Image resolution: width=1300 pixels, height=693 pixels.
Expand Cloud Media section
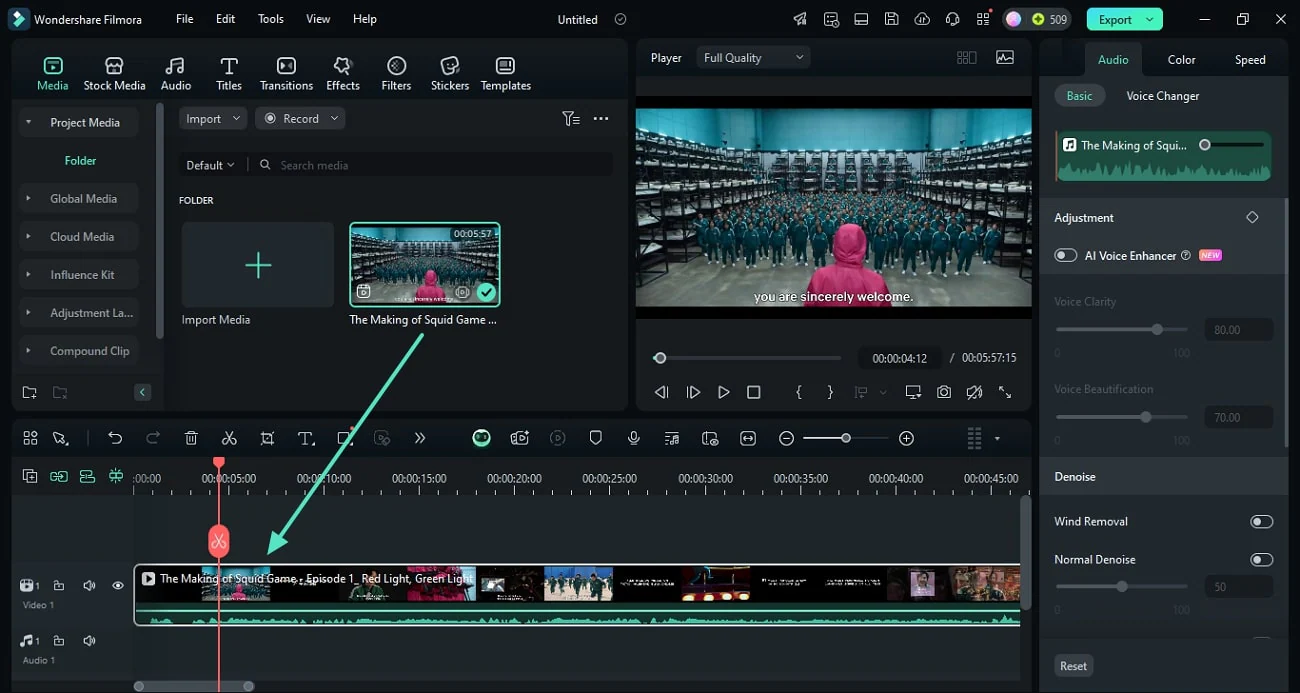[x=28, y=236]
